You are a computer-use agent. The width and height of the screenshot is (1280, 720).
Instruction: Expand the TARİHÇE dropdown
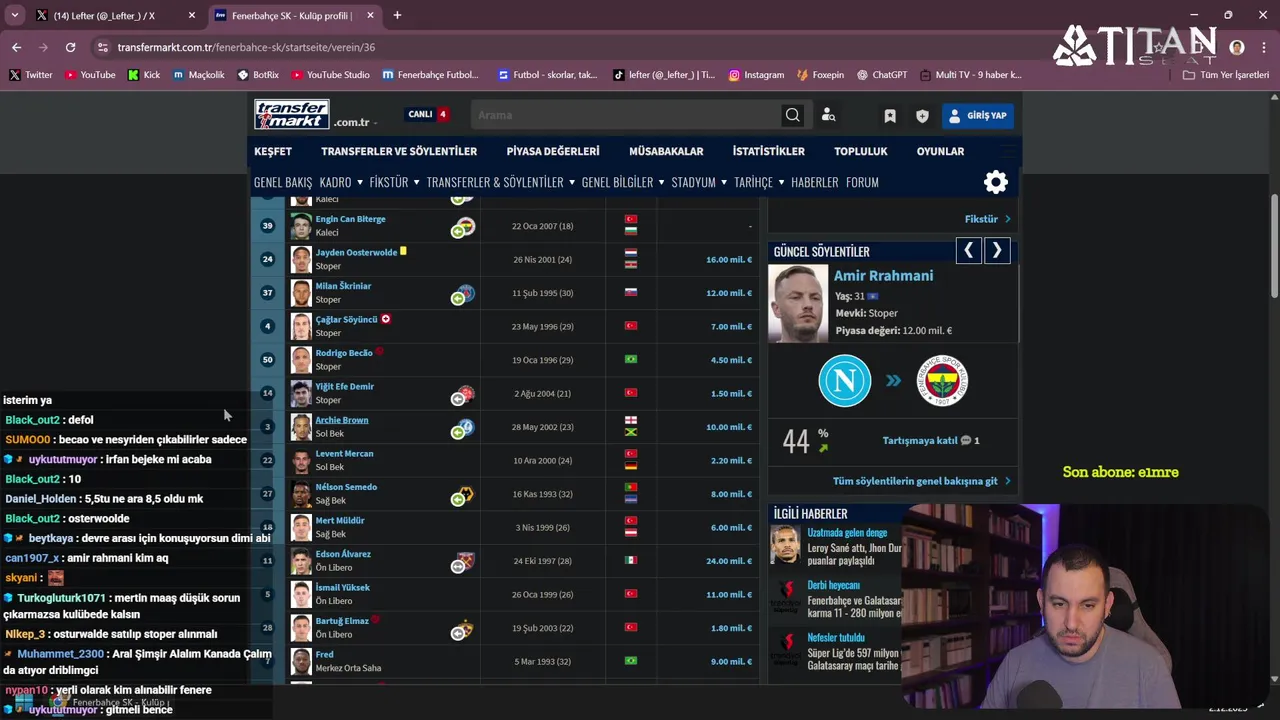pyautogui.click(x=760, y=182)
